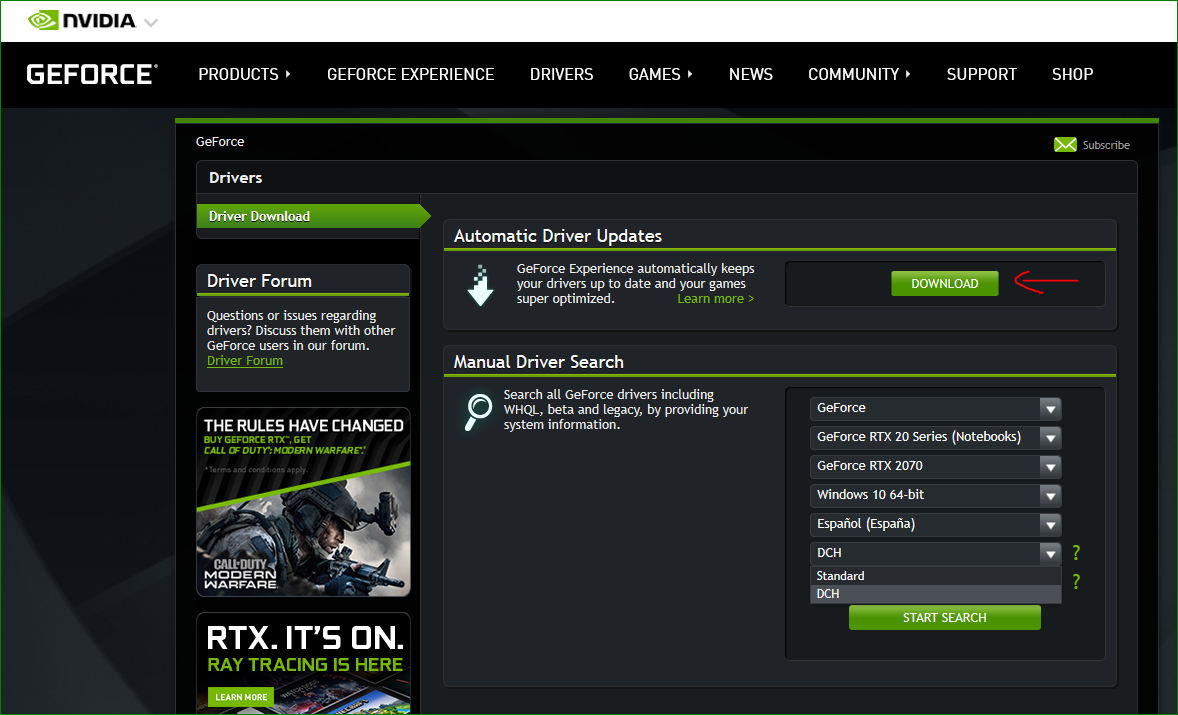This screenshot has height=715, width=1178.
Task: Open the SHOP link
Action: [x=1072, y=74]
